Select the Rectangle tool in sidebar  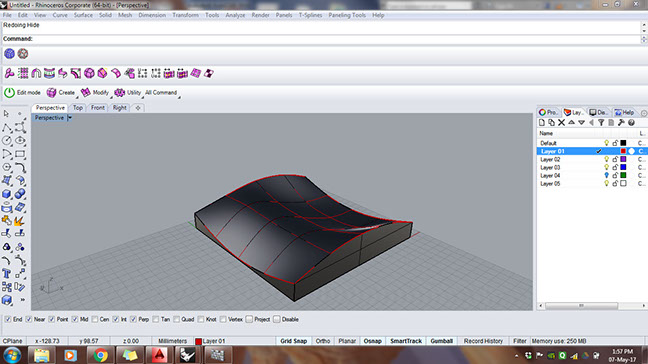point(19,154)
